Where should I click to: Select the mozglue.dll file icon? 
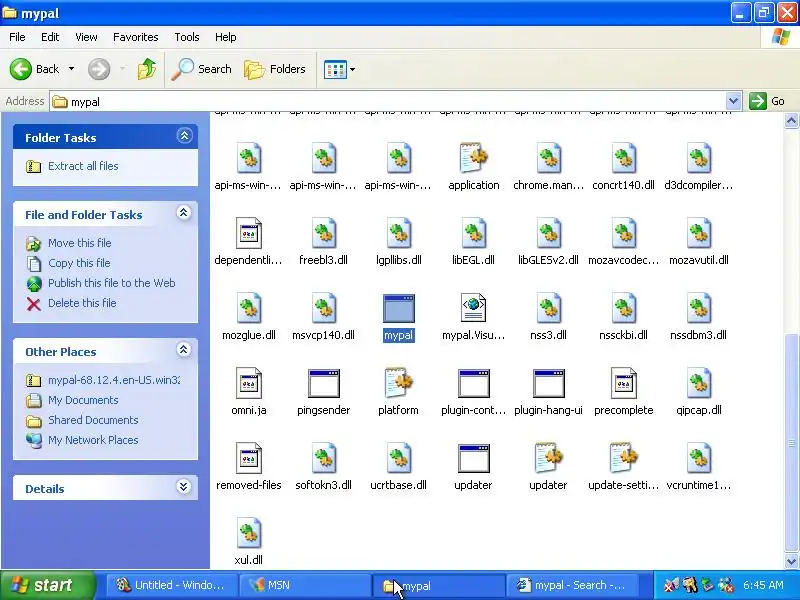pyautogui.click(x=248, y=308)
